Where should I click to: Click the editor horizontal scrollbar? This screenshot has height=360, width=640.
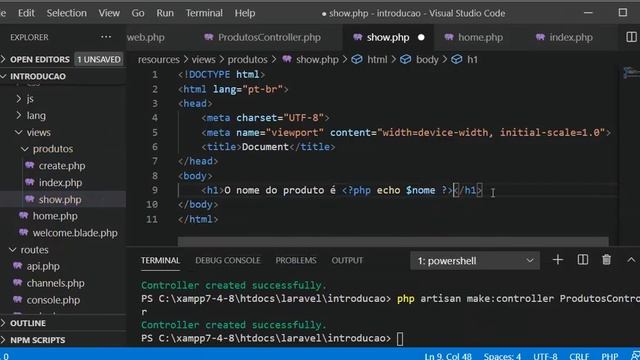click(x=393, y=242)
